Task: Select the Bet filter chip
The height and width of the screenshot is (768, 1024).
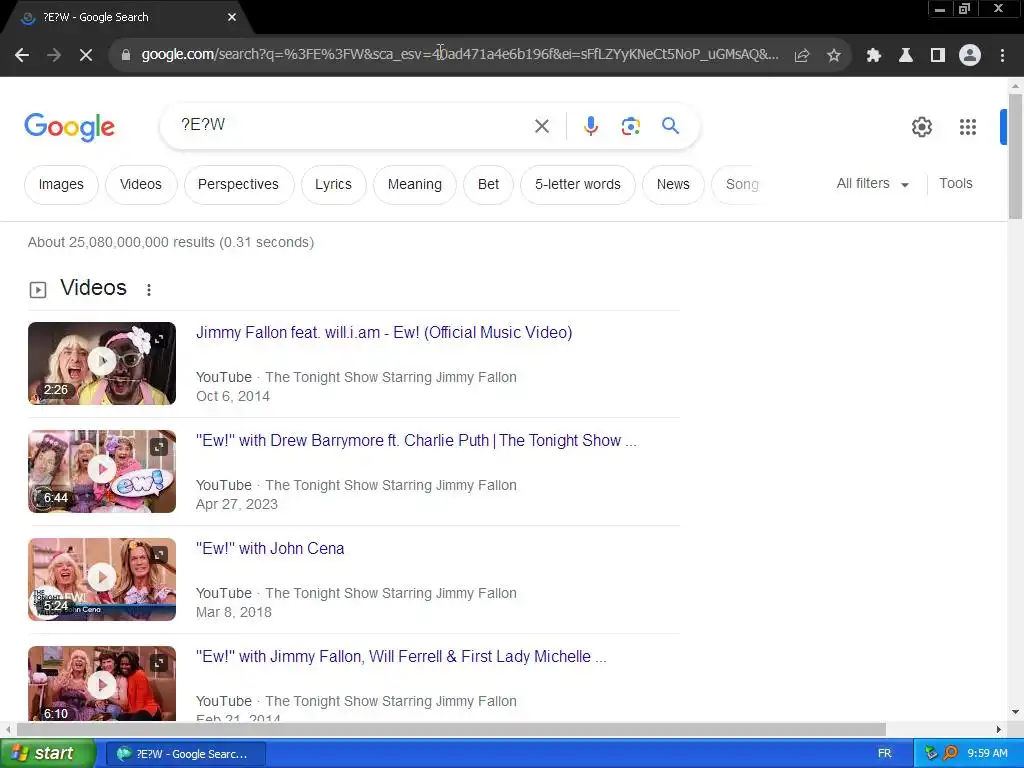Action: (488, 185)
